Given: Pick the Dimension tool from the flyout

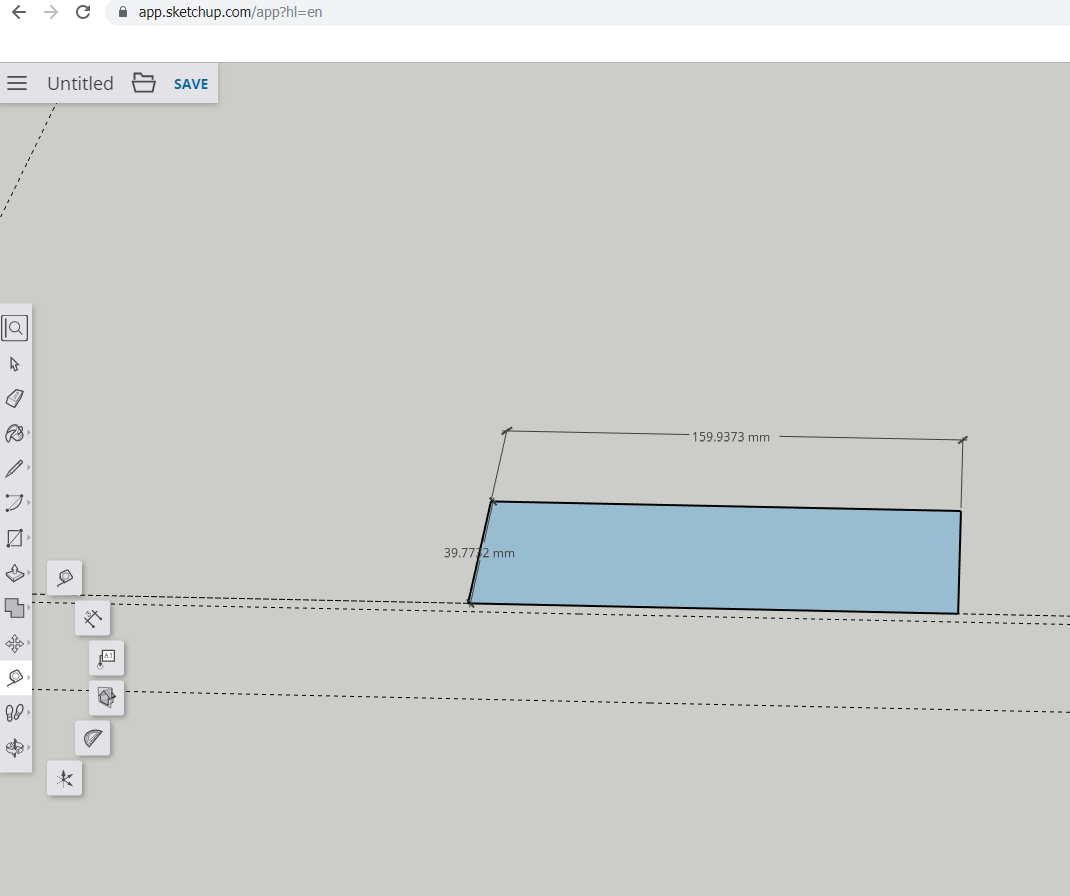Looking at the screenshot, I should (92, 619).
